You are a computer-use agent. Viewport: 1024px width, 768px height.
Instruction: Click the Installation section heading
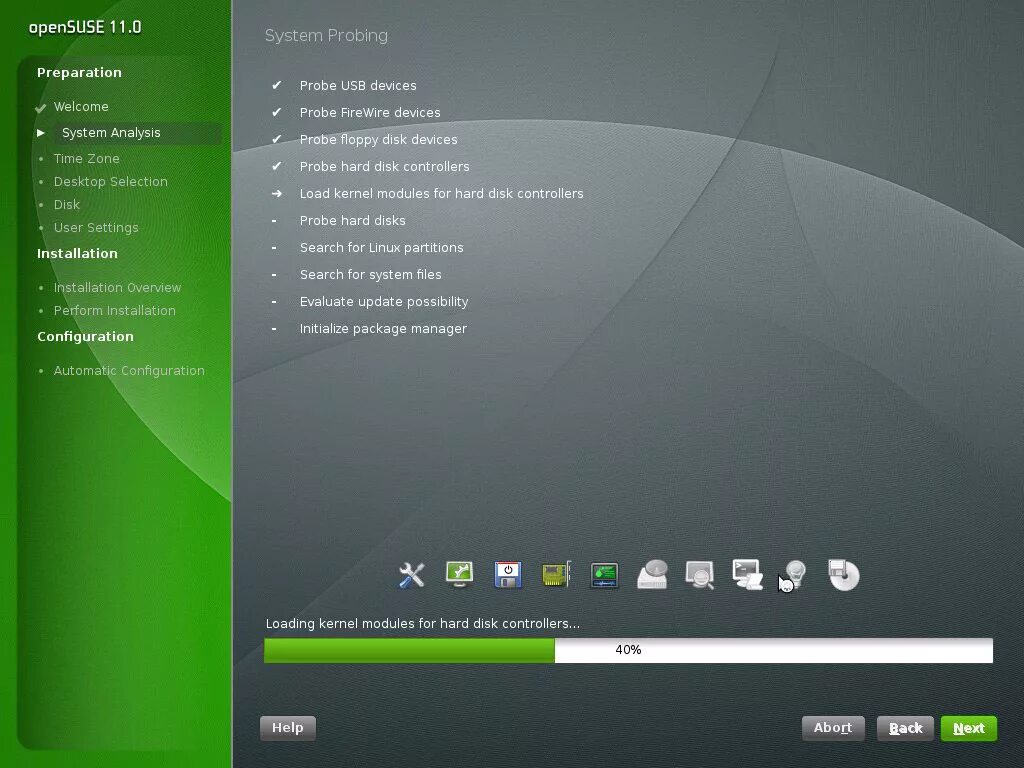[x=77, y=253]
